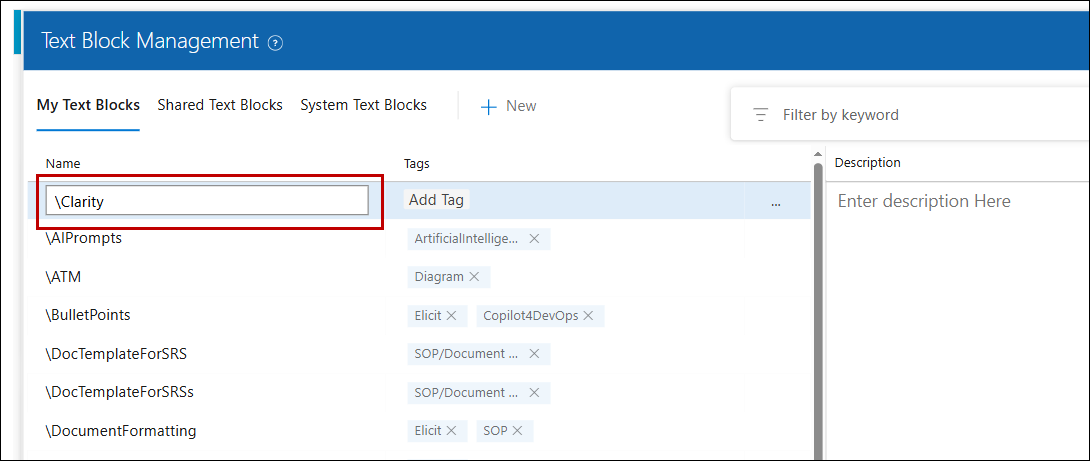Image resolution: width=1090 pixels, height=461 pixels.
Task: Remove the SOP/Document tag from \DocTemplateForSRS
Action: coord(534,354)
